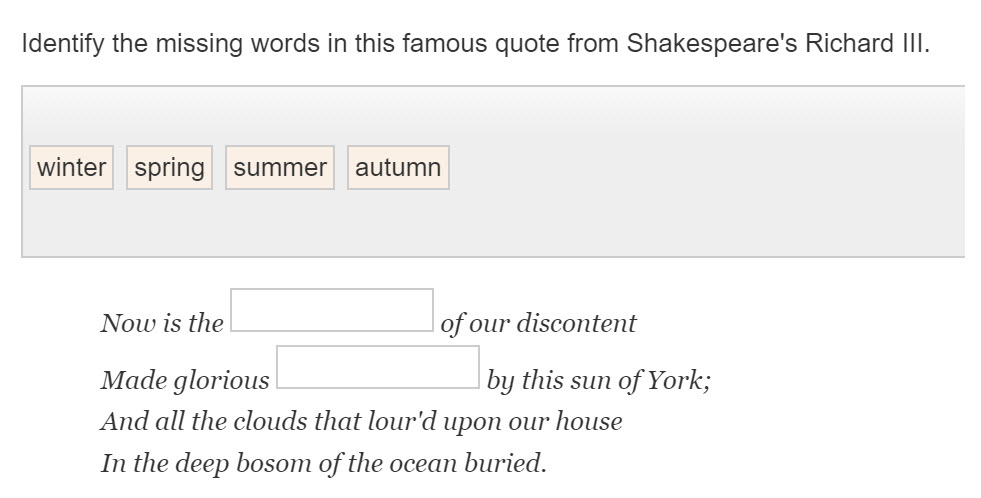Click the line starting 'And all the clouds'
The height and width of the screenshot is (498, 981).
[x=361, y=421]
